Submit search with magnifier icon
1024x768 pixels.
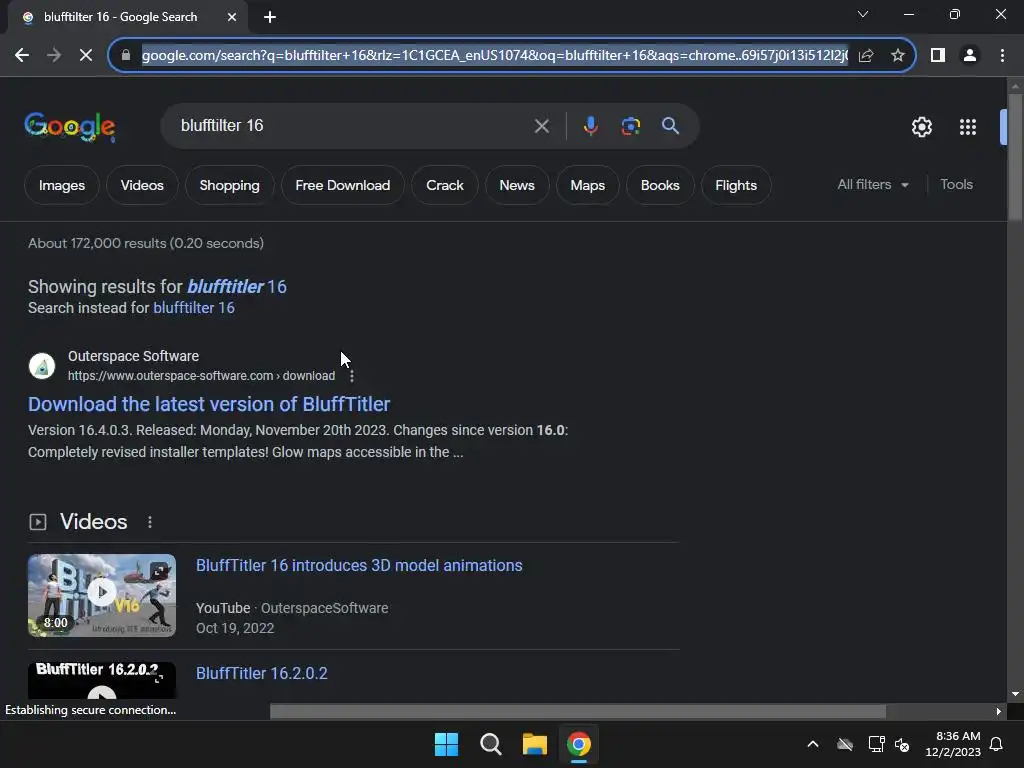tap(670, 126)
